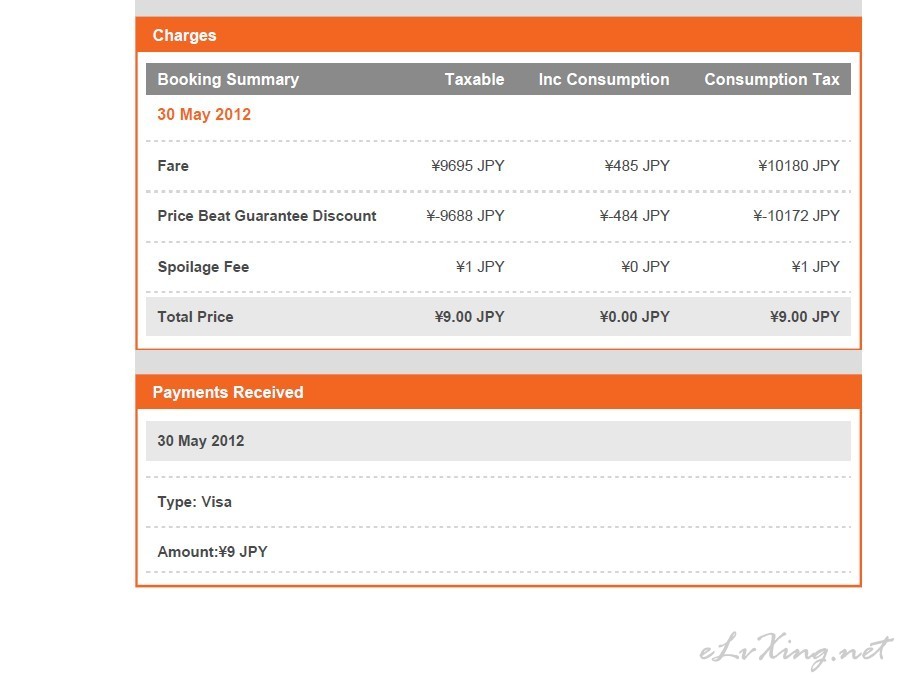Image resolution: width=904 pixels, height=684 pixels.
Task: Click the Fare row label
Action: tap(173, 166)
